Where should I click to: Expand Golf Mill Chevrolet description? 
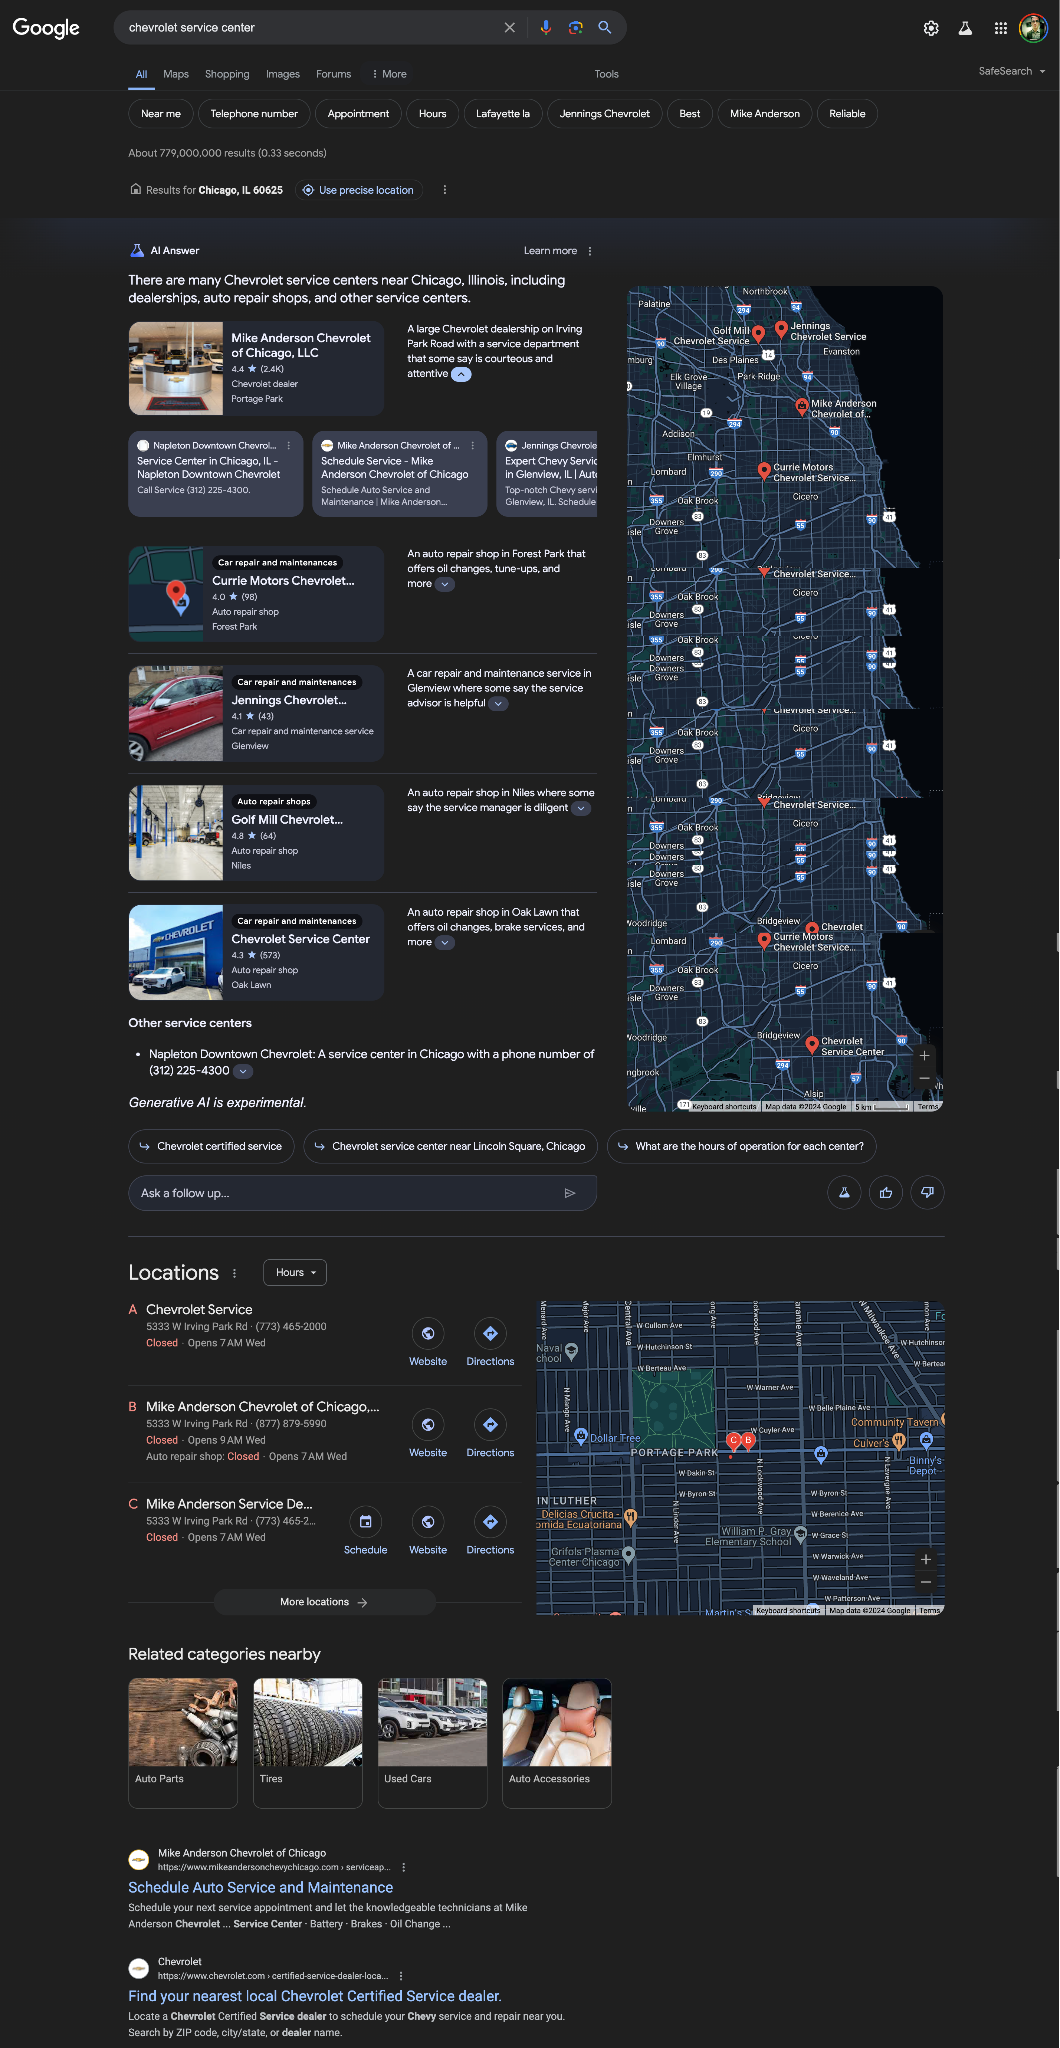click(581, 808)
